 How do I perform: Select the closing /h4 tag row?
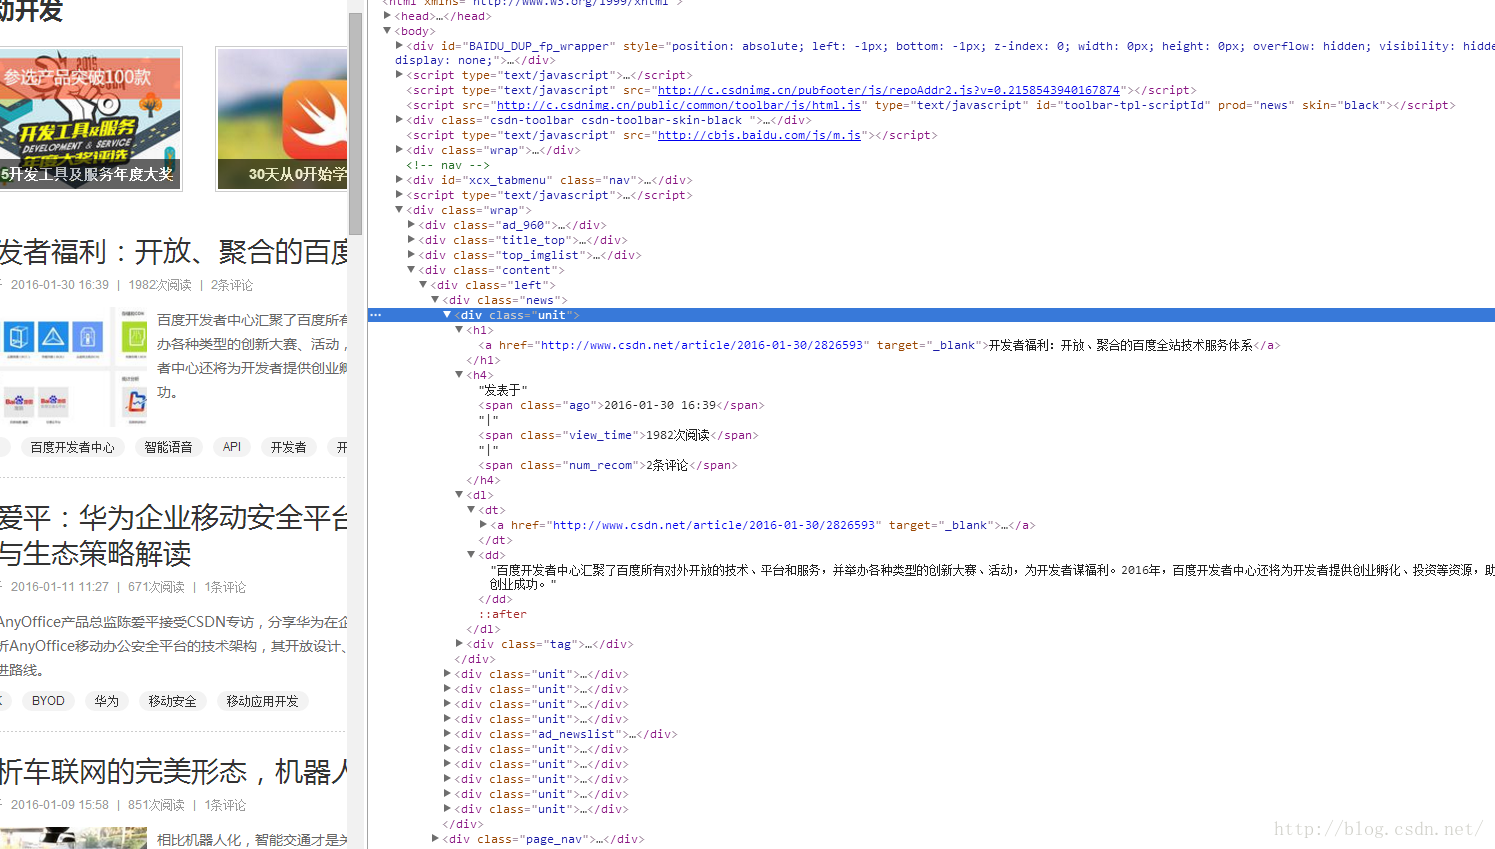click(483, 480)
